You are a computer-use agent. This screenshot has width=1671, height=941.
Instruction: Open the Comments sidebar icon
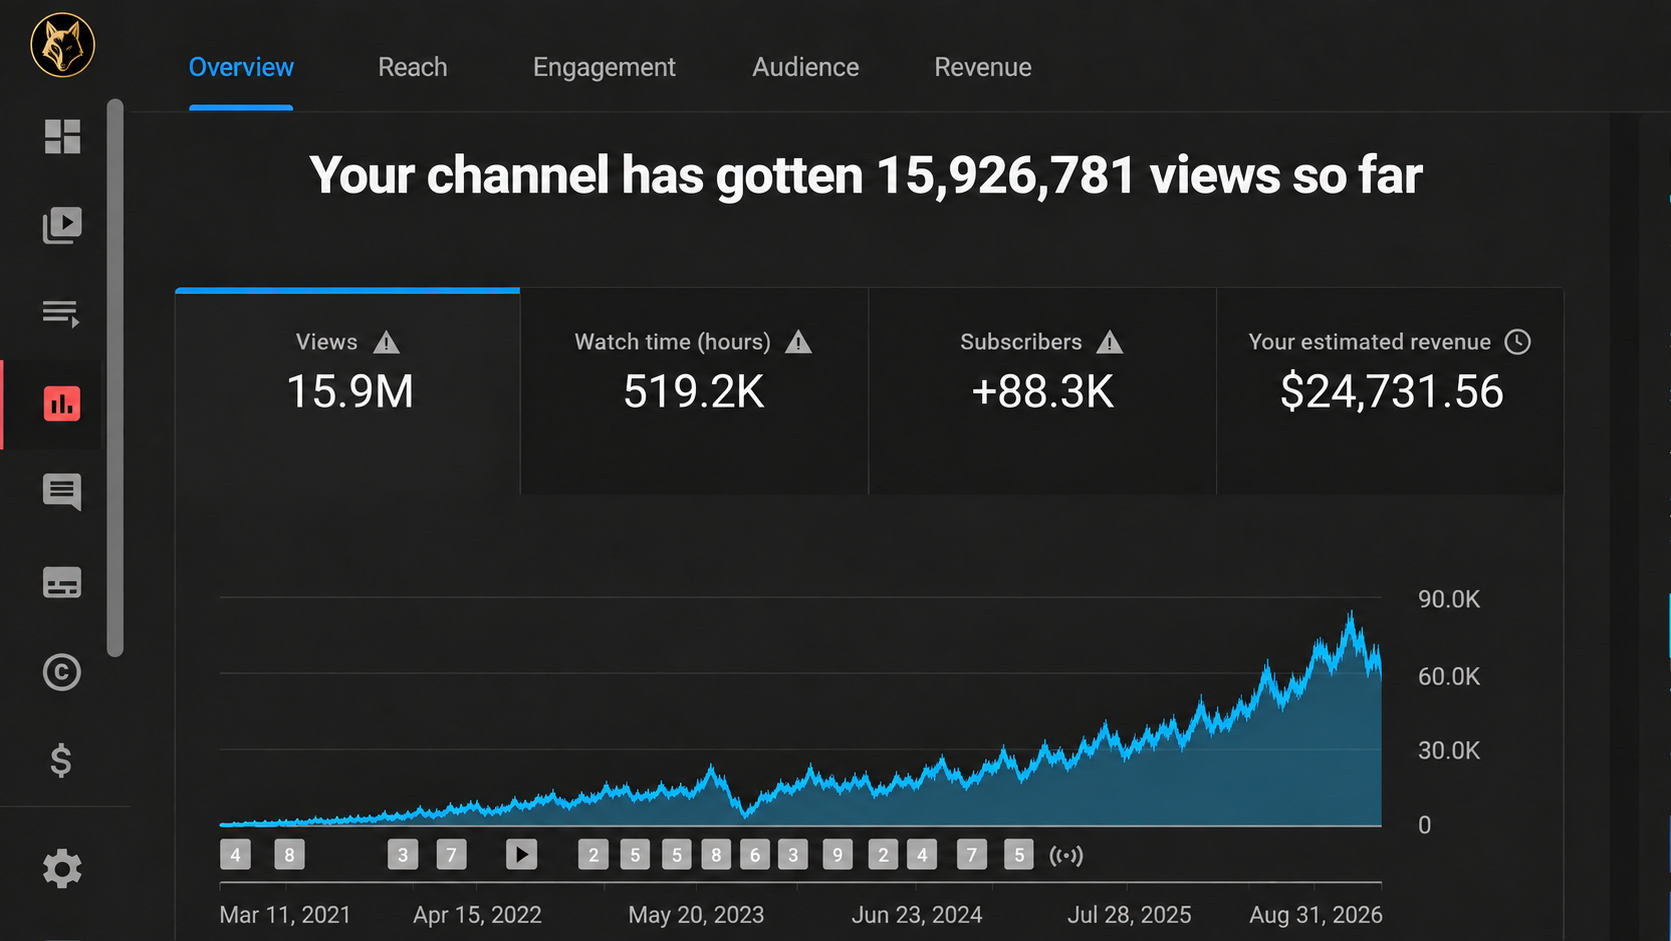(x=62, y=493)
